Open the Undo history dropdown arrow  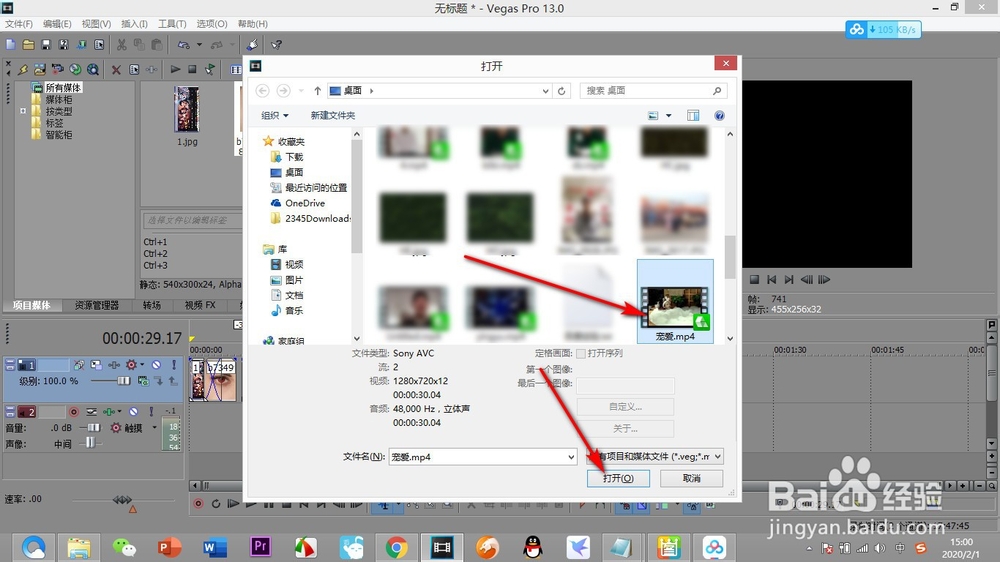(199, 45)
